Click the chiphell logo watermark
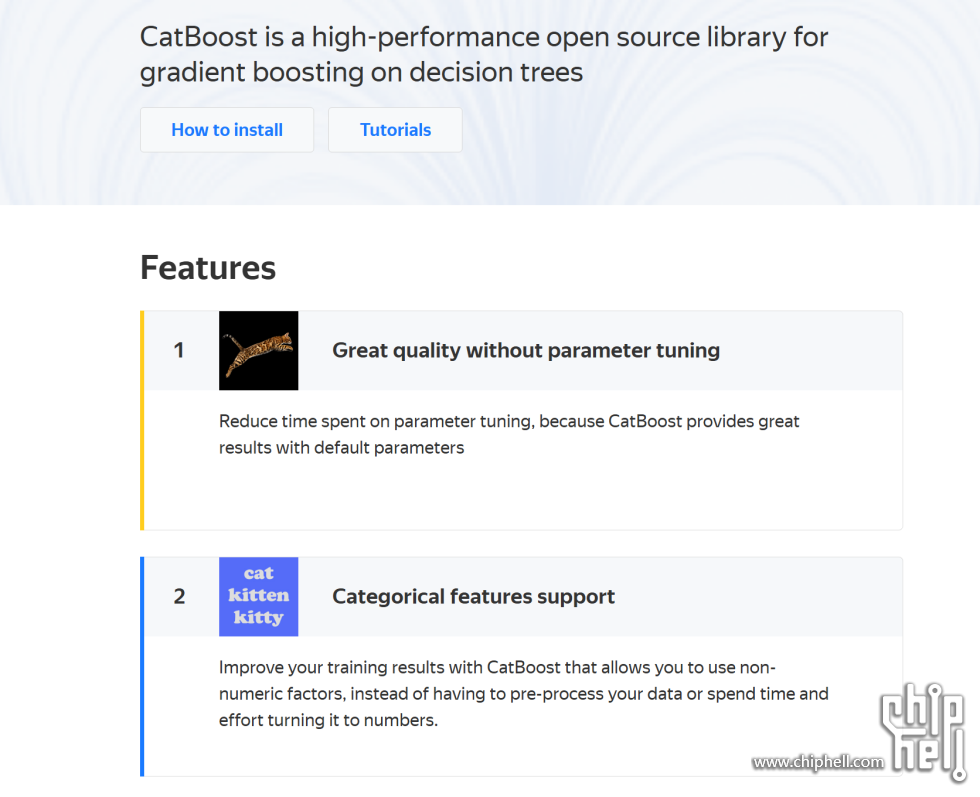The width and height of the screenshot is (980, 797). pos(922,729)
